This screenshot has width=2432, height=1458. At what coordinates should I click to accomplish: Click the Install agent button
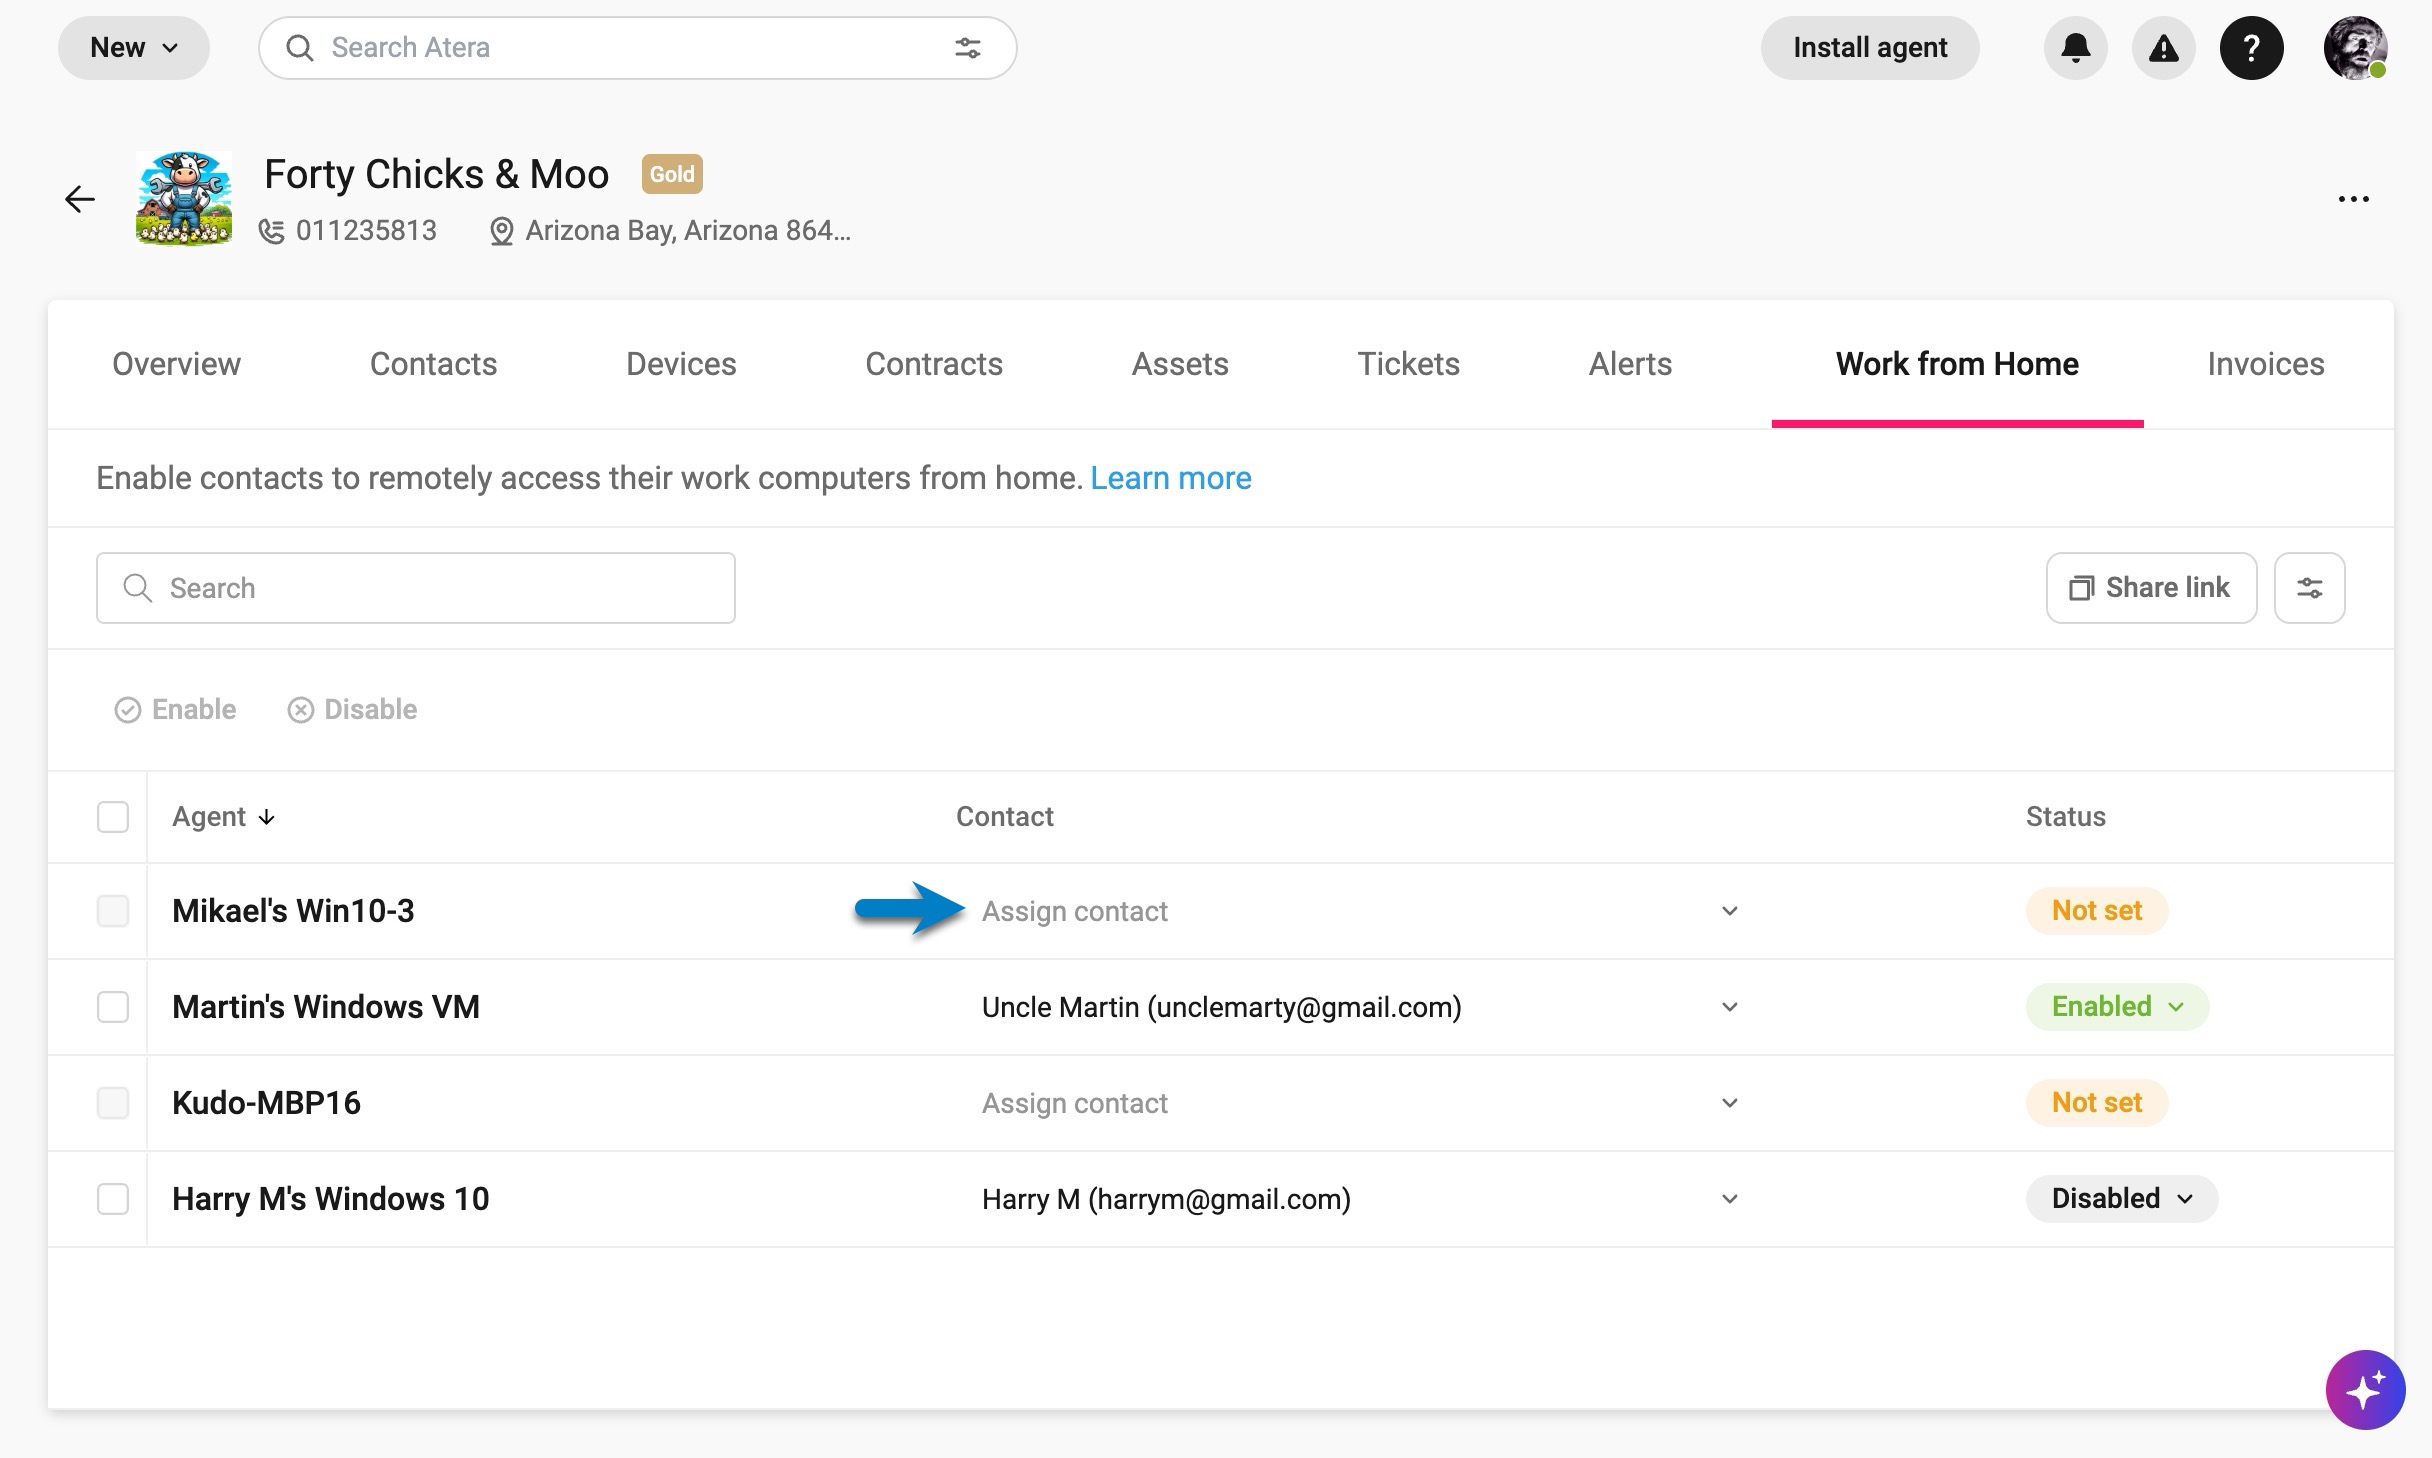click(x=1870, y=48)
